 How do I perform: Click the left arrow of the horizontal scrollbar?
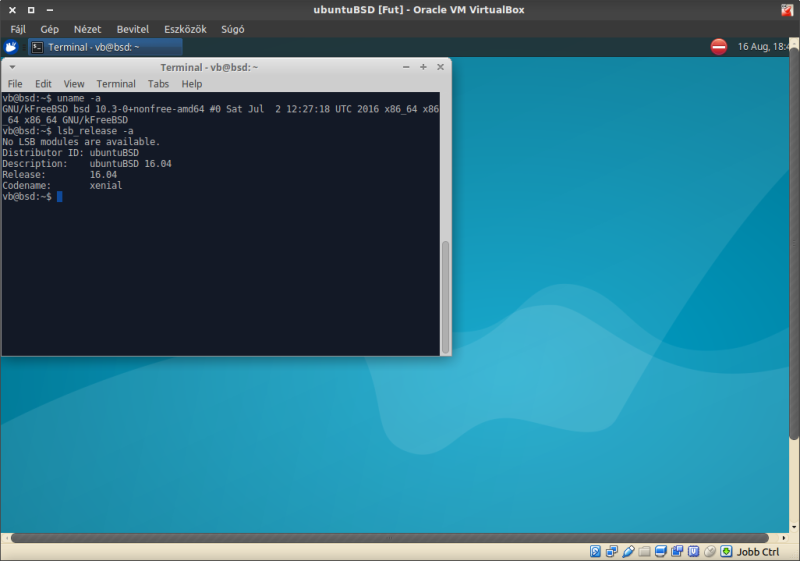tap(6, 538)
